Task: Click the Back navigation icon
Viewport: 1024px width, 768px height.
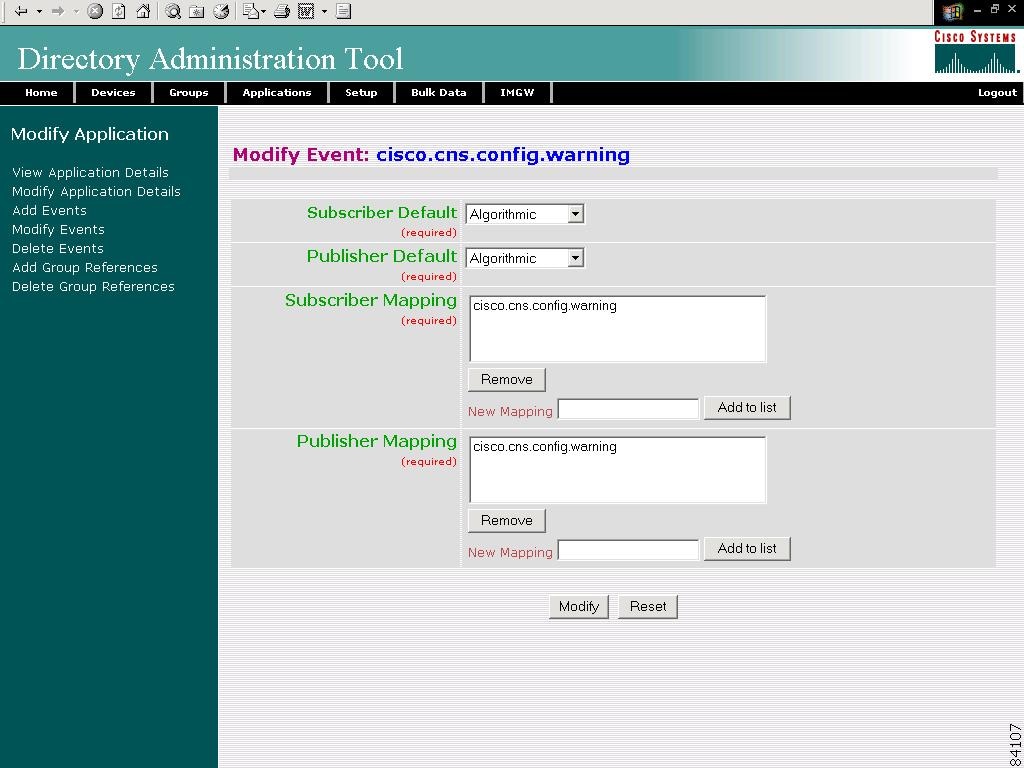Action: pos(21,11)
